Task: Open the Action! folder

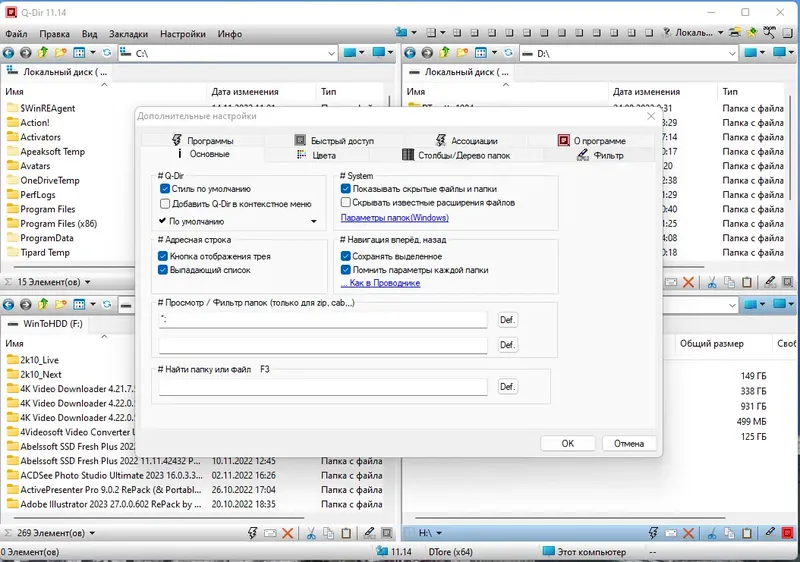Action: tap(35, 122)
